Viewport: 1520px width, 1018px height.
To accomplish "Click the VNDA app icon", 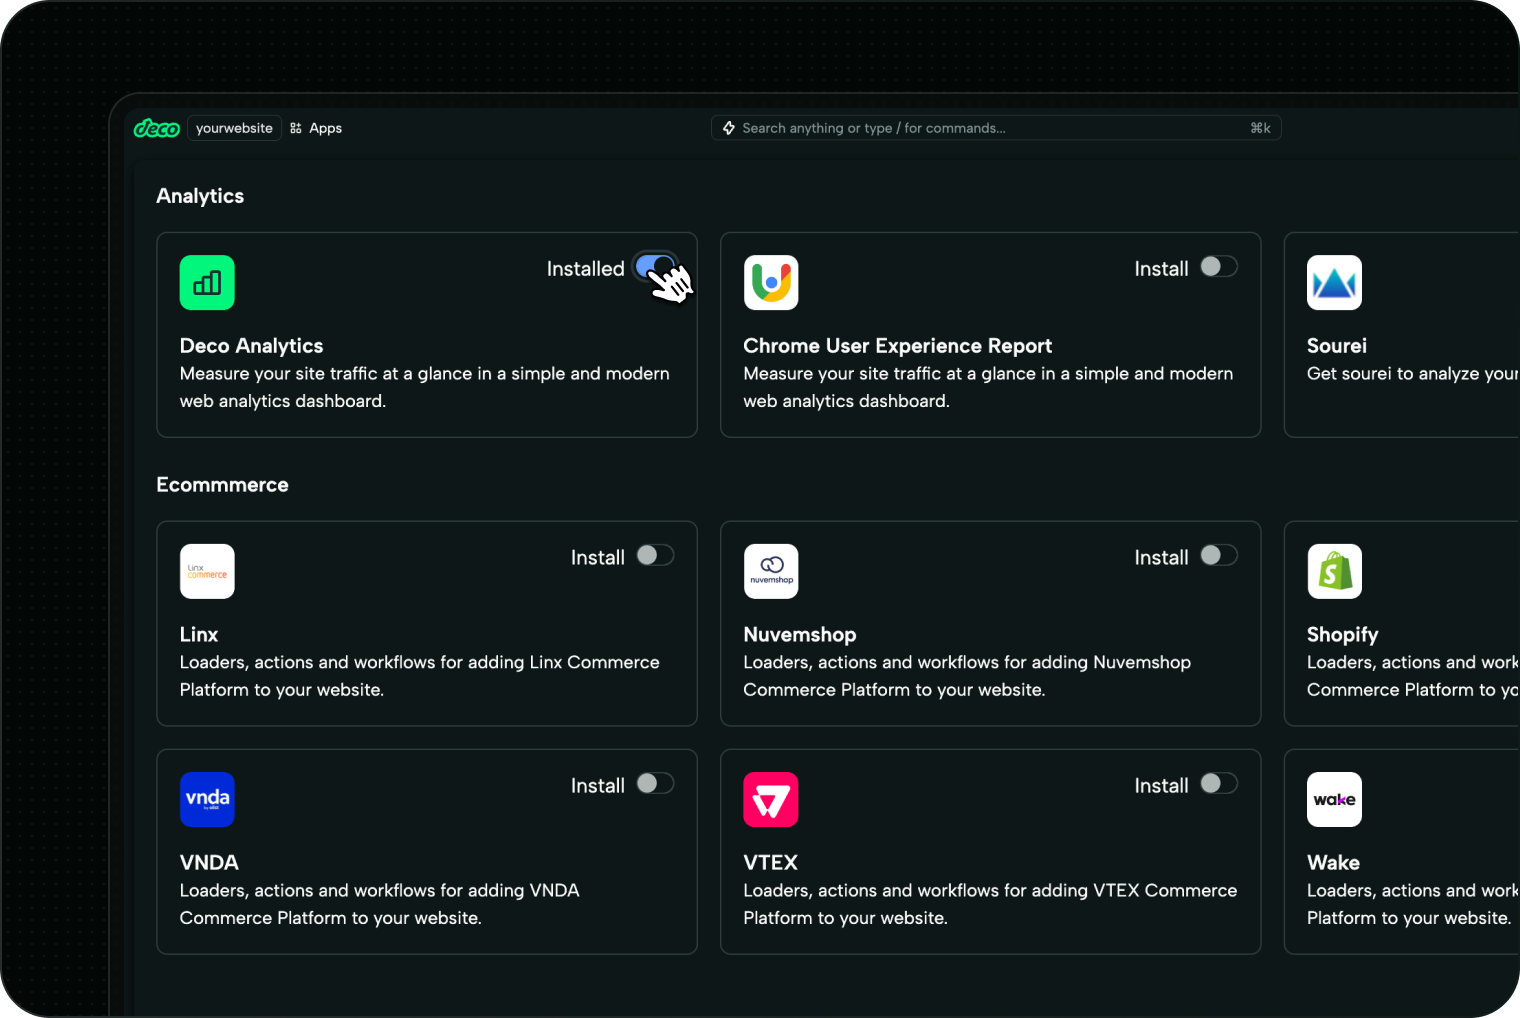I will [207, 799].
